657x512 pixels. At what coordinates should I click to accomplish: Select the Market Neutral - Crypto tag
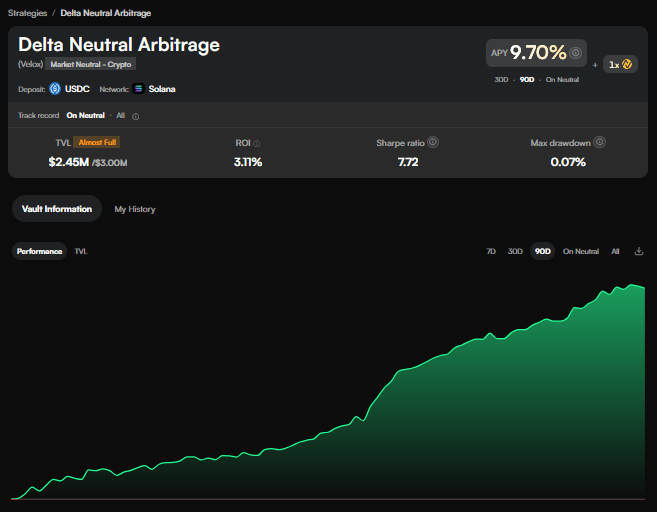coord(91,64)
